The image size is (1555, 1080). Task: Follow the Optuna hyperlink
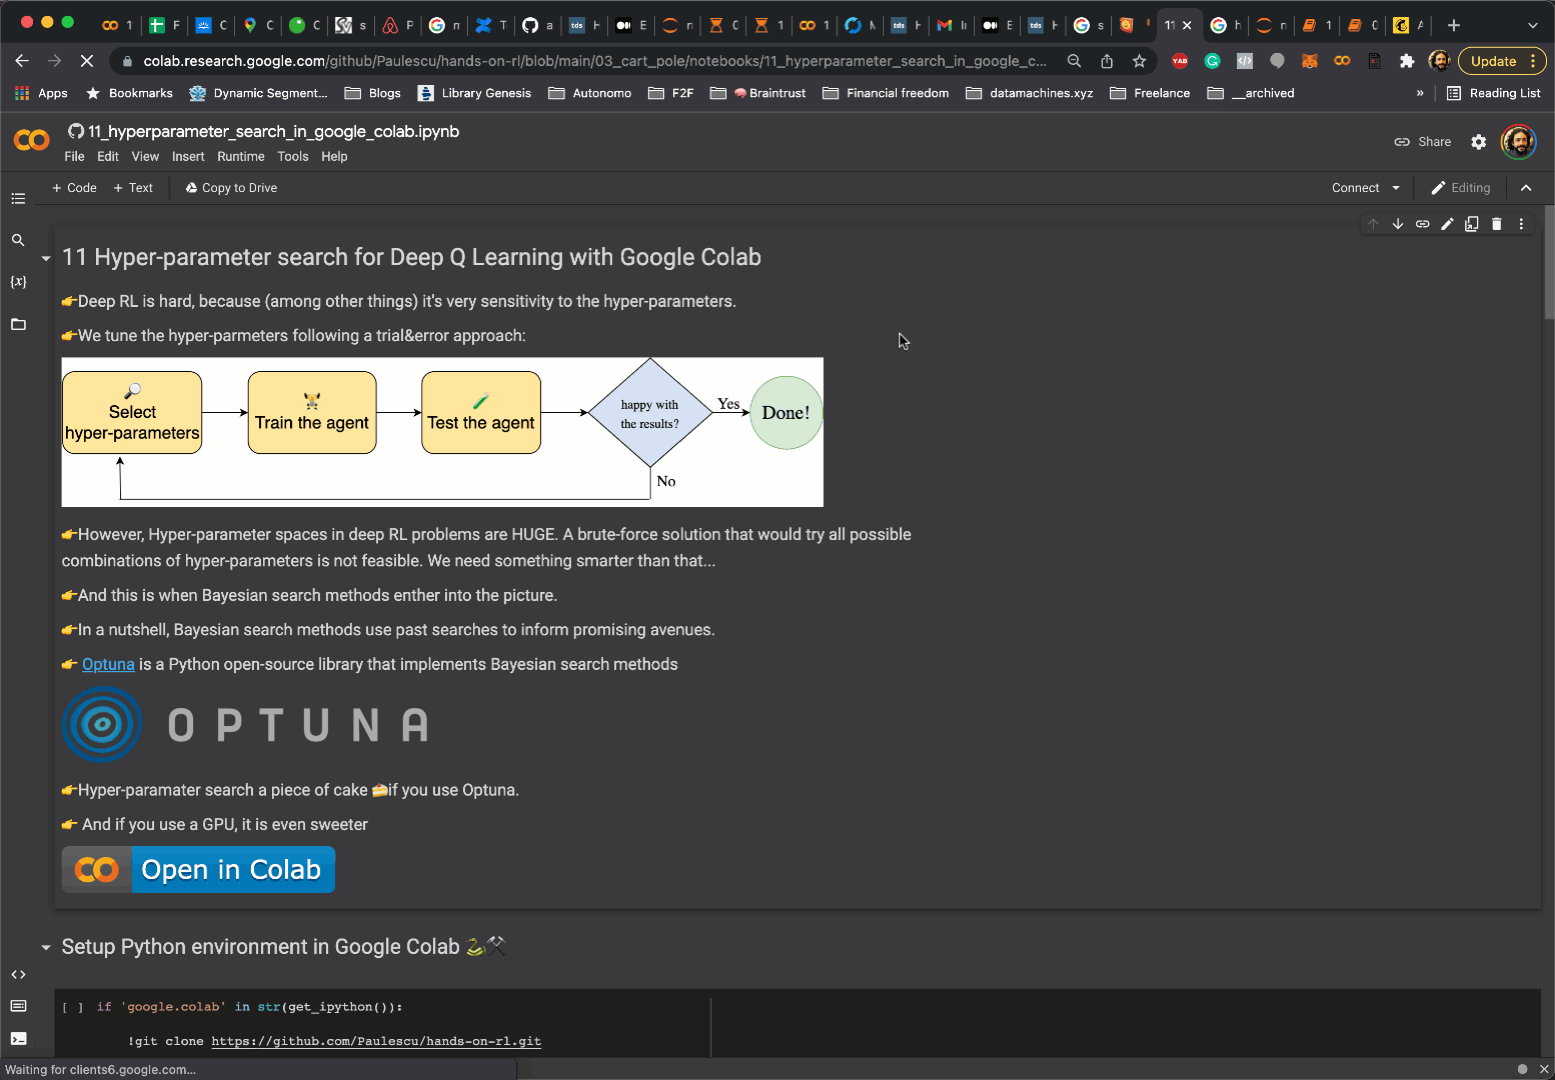coord(108,665)
